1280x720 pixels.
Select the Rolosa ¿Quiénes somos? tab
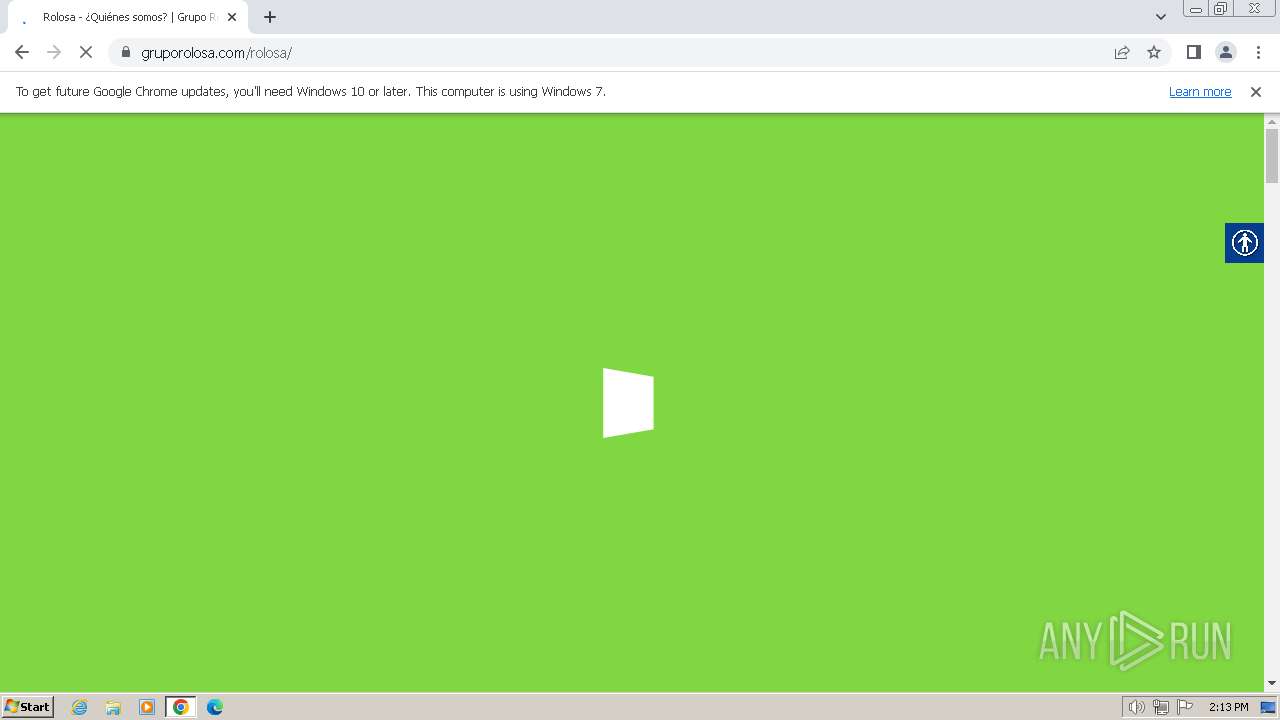click(x=127, y=17)
